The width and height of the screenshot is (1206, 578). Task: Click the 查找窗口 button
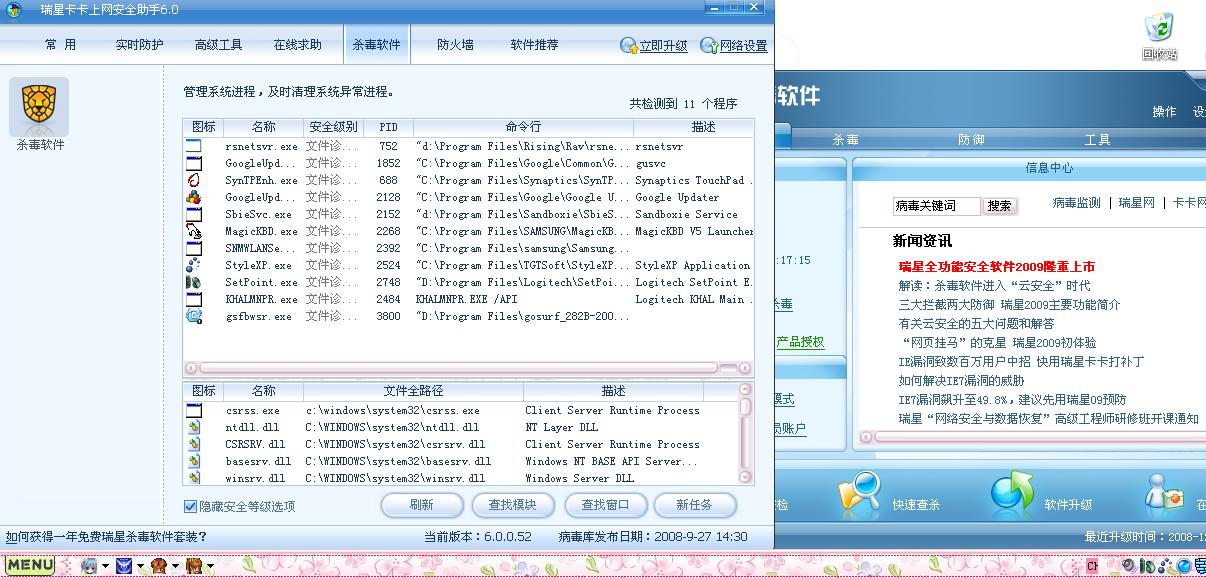pyautogui.click(x=605, y=505)
